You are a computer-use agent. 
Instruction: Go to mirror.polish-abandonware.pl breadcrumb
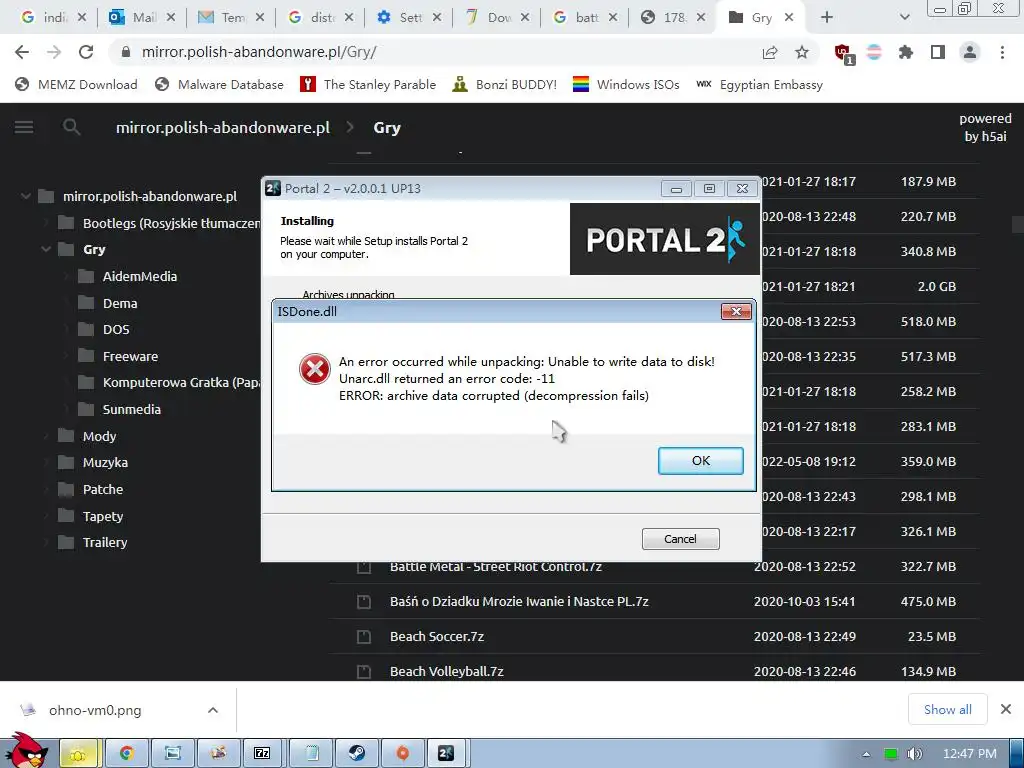(223, 127)
